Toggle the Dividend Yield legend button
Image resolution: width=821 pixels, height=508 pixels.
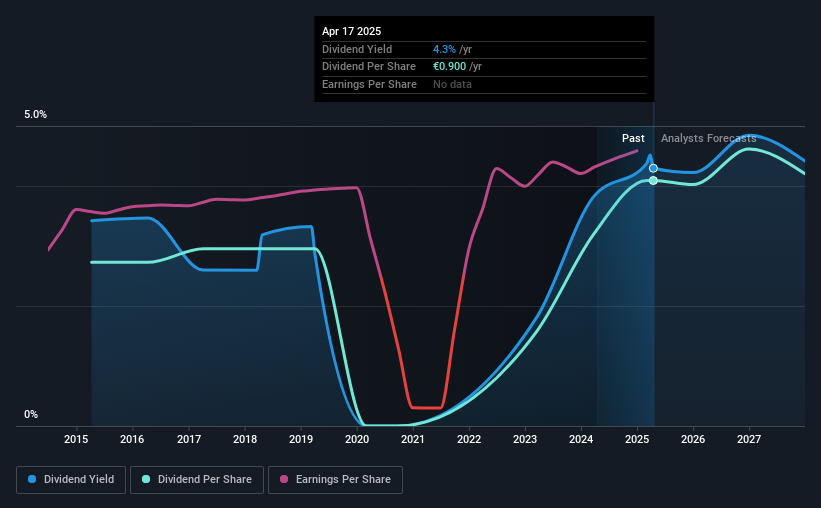(71, 480)
